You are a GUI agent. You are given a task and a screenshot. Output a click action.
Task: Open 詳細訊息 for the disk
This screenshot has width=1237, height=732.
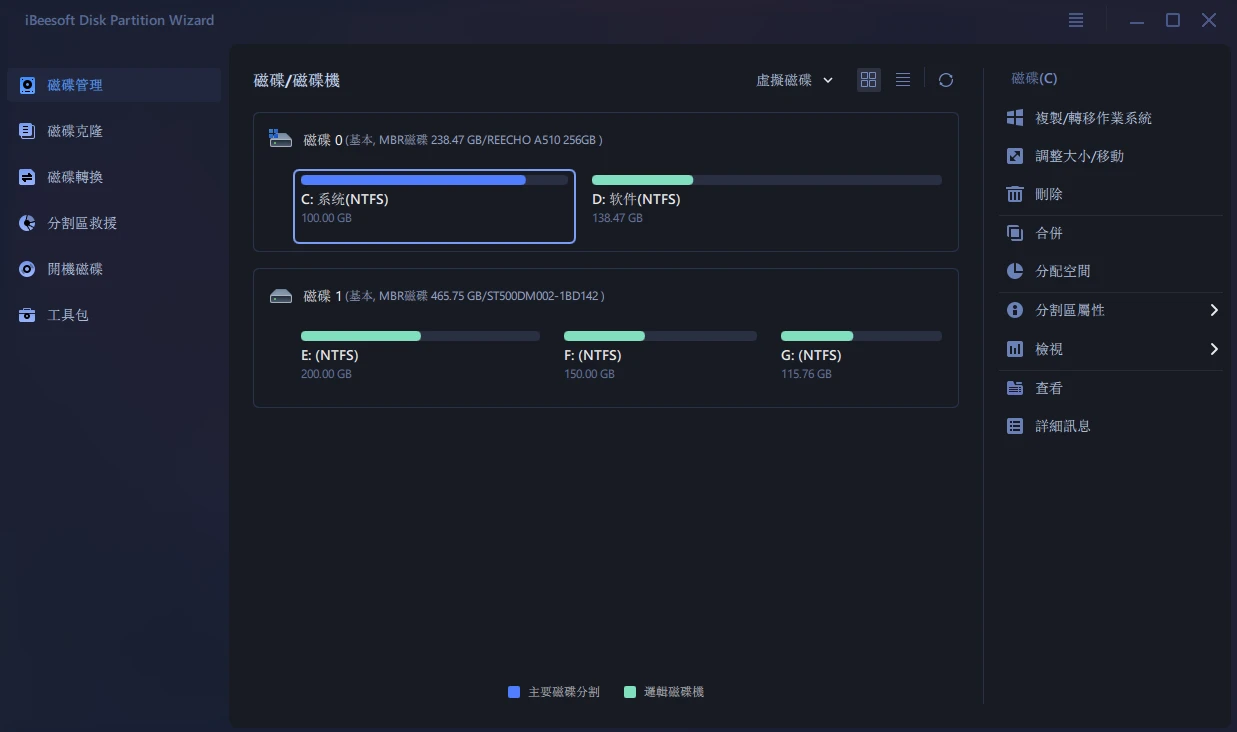[x=1063, y=426]
